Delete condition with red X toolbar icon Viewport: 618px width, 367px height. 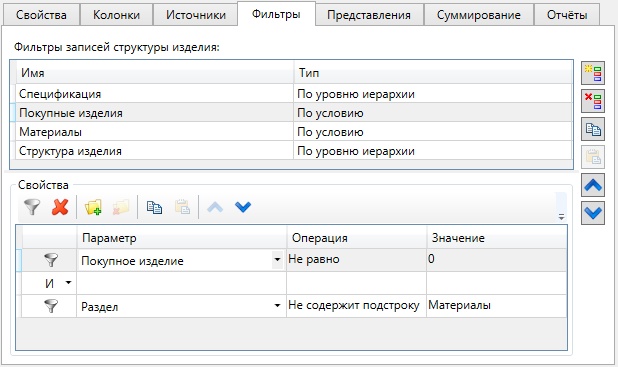(x=60, y=207)
